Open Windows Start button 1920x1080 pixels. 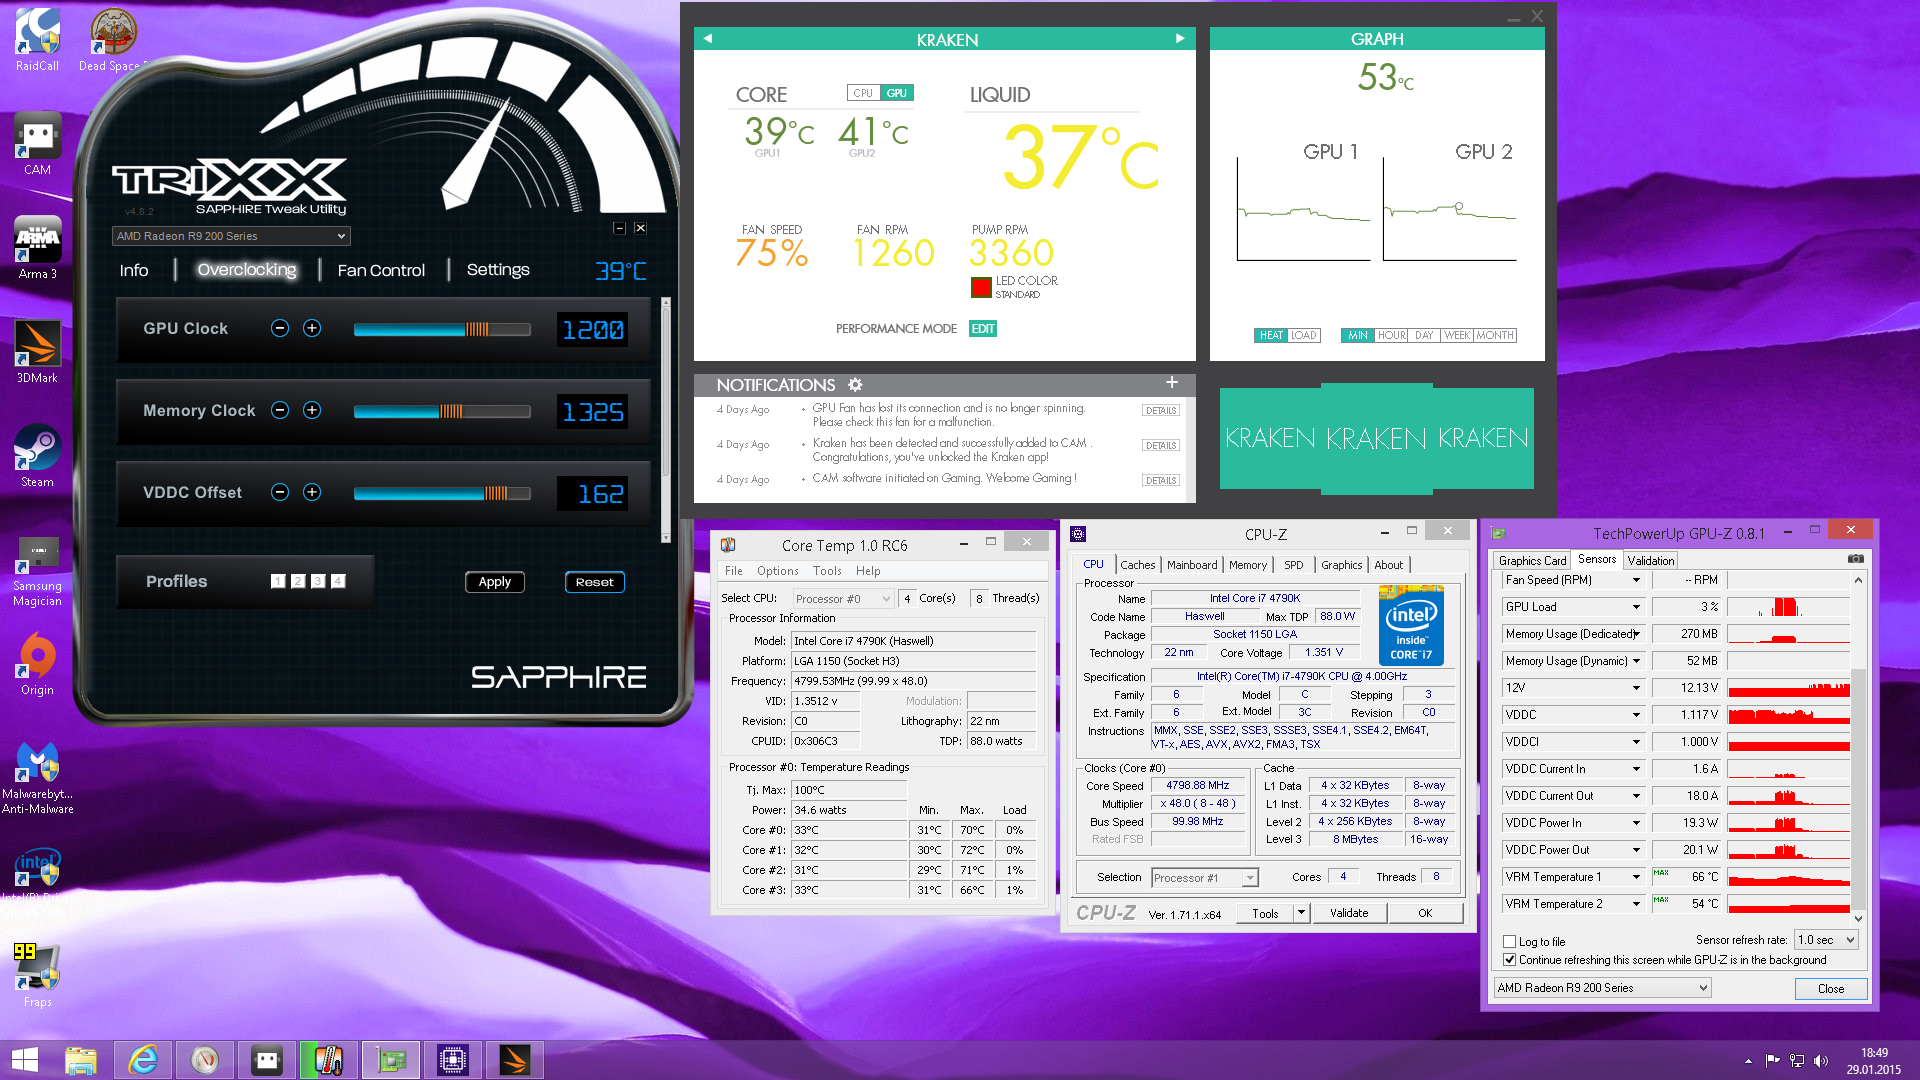click(x=25, y=1060)
